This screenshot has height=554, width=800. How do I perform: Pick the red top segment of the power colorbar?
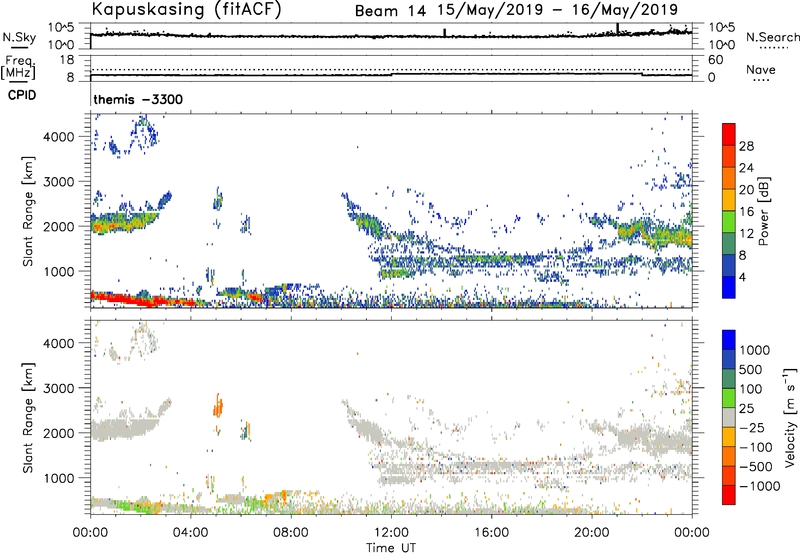point(729,134)
